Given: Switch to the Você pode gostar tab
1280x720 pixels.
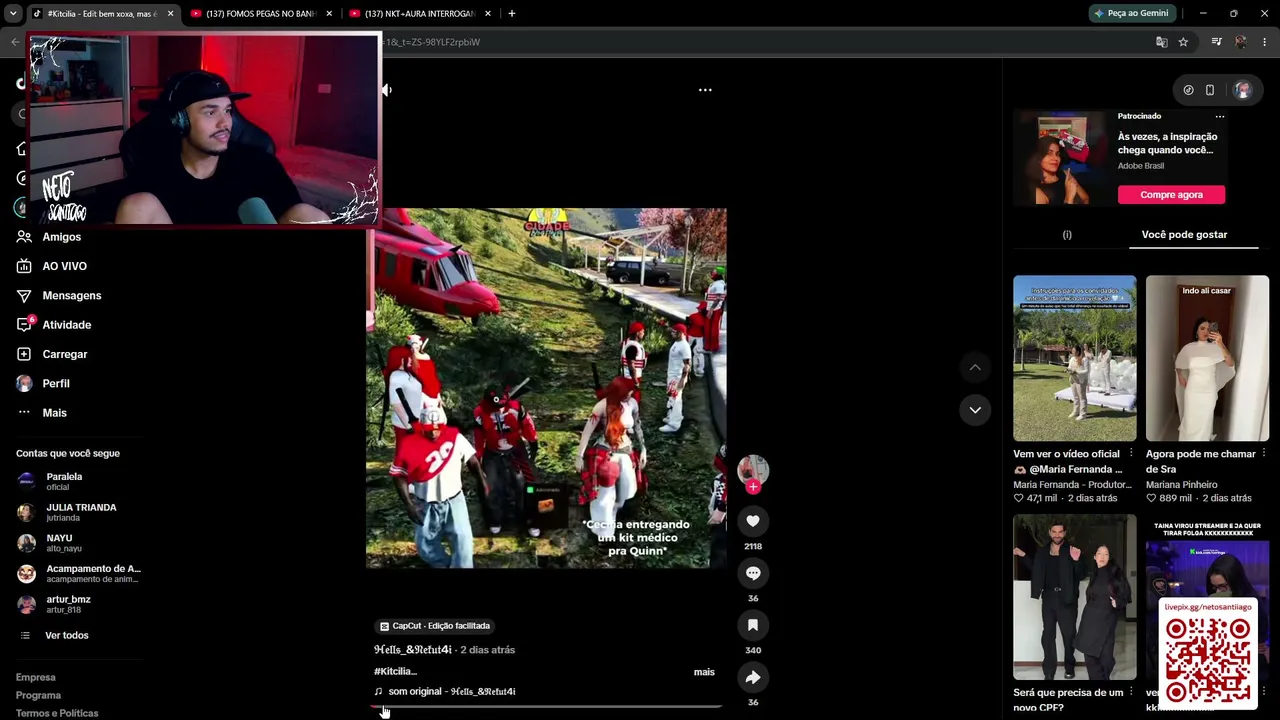Looking at the screenshot, I should (1184, 235).
